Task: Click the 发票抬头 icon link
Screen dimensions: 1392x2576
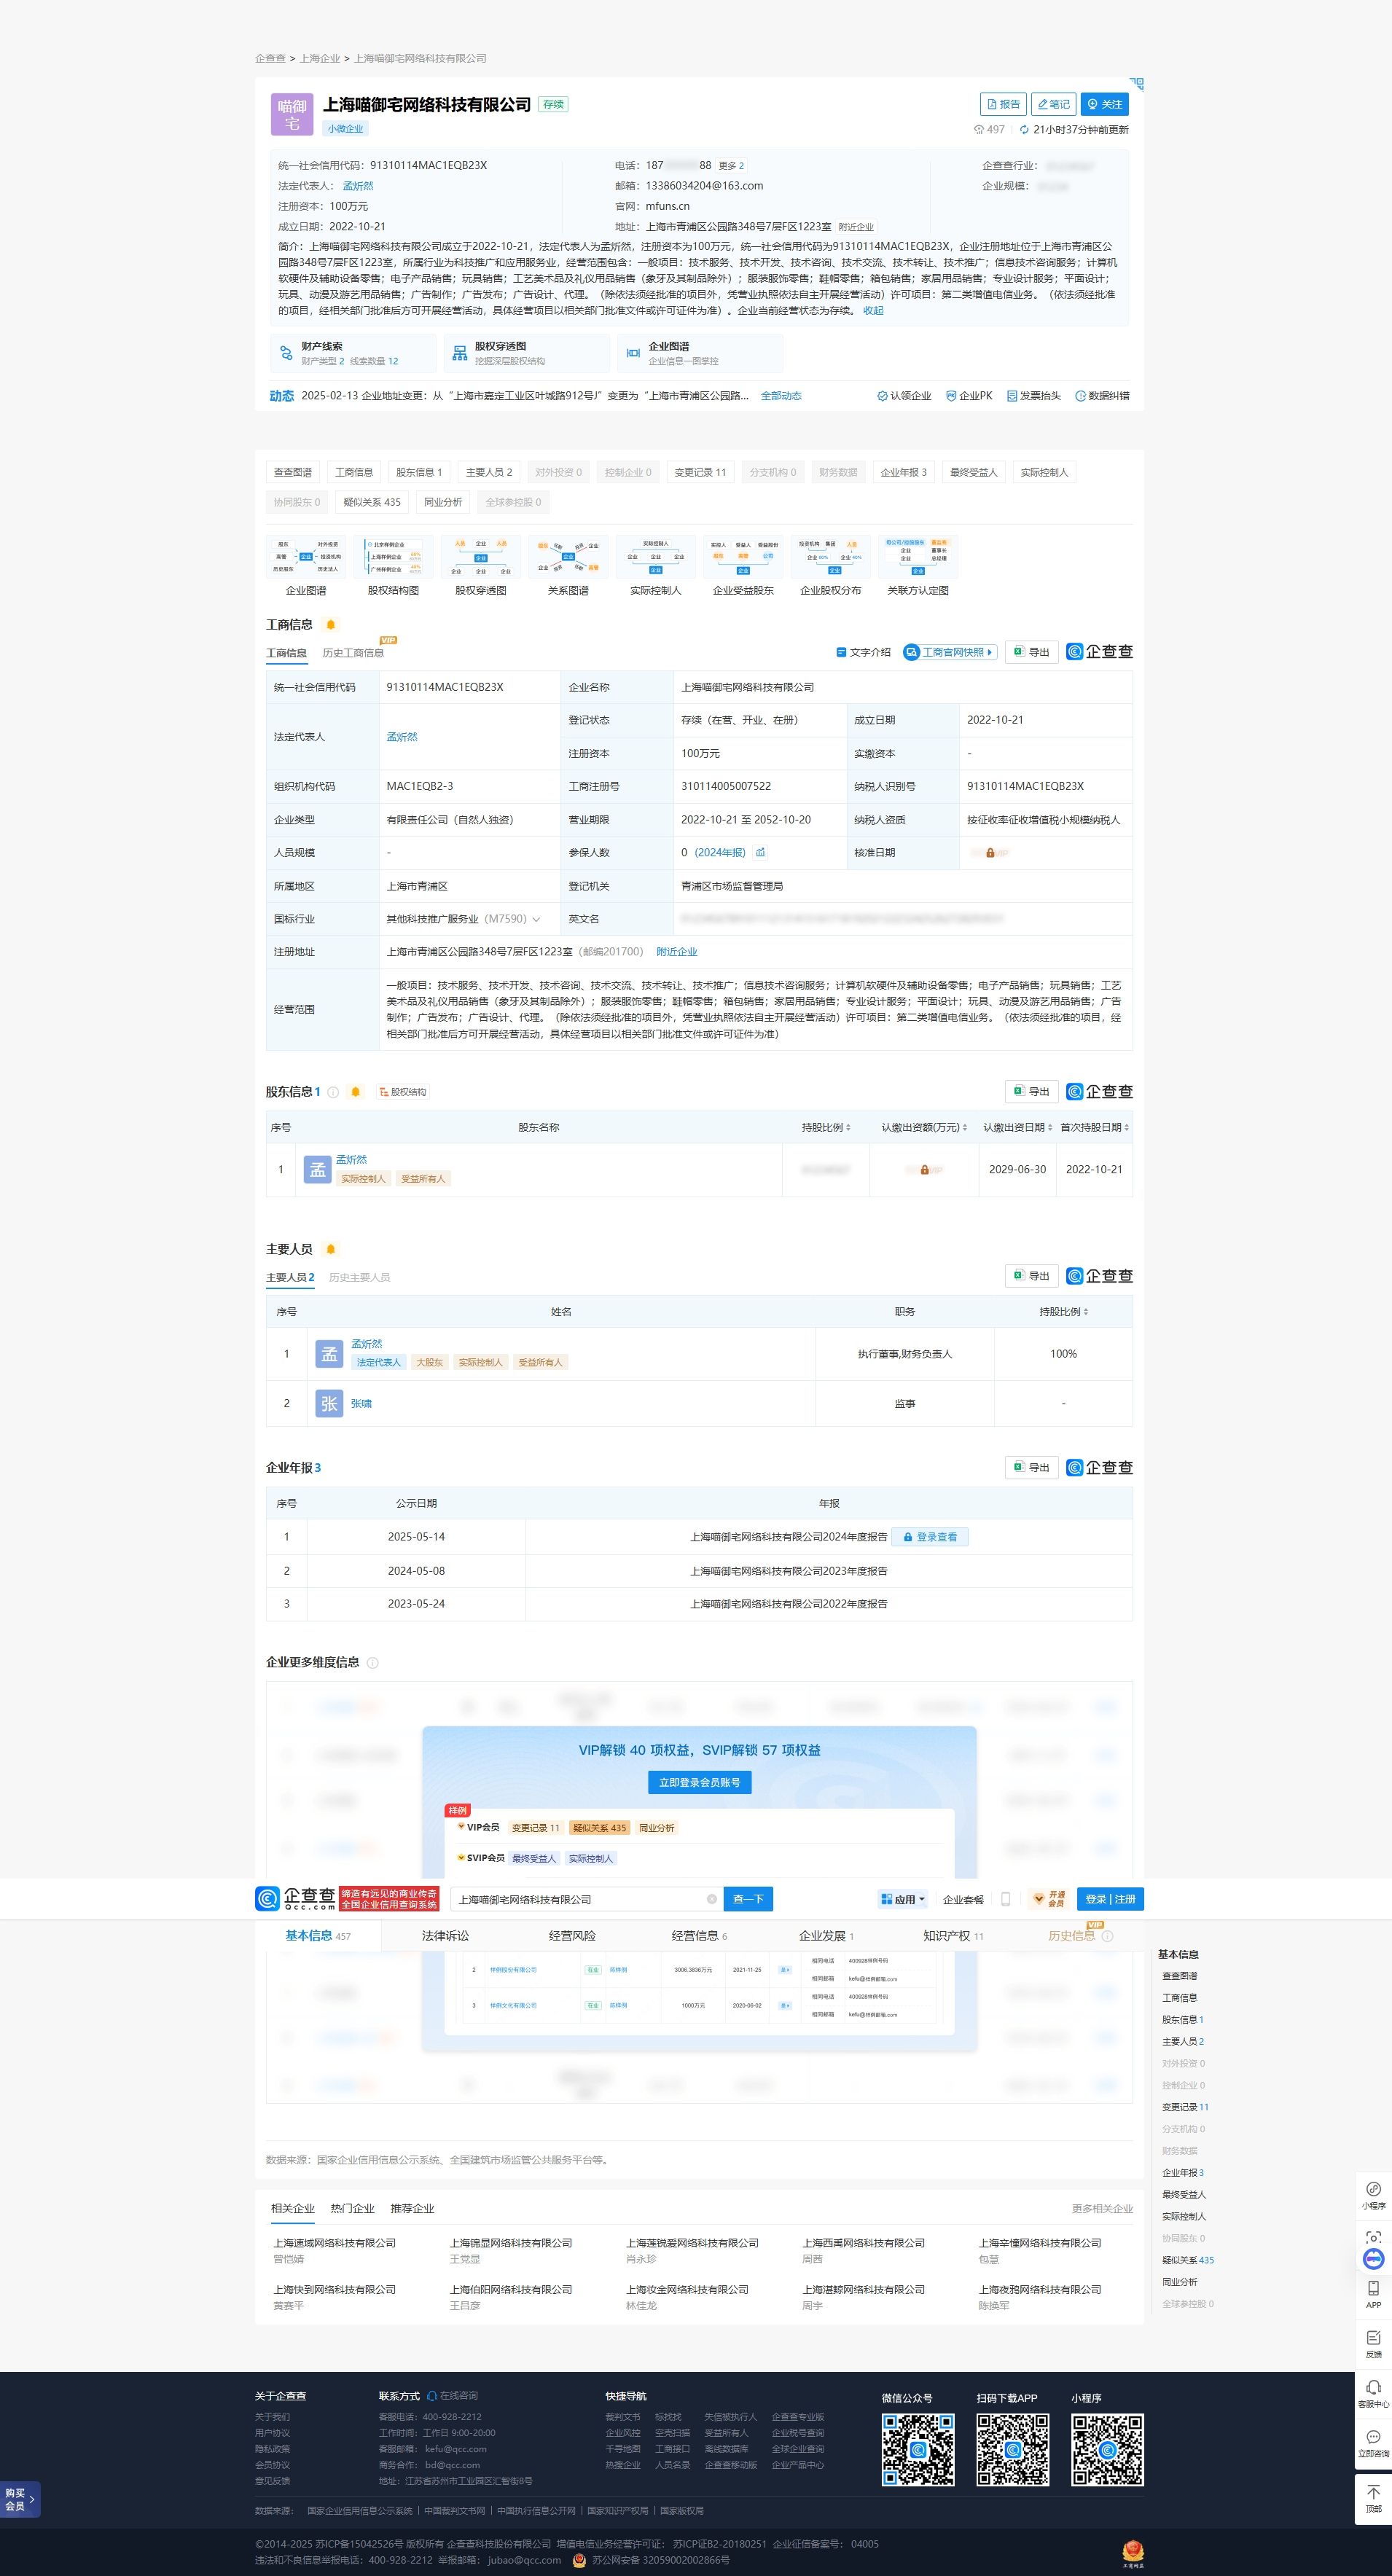Action: tap(1033, 396)
